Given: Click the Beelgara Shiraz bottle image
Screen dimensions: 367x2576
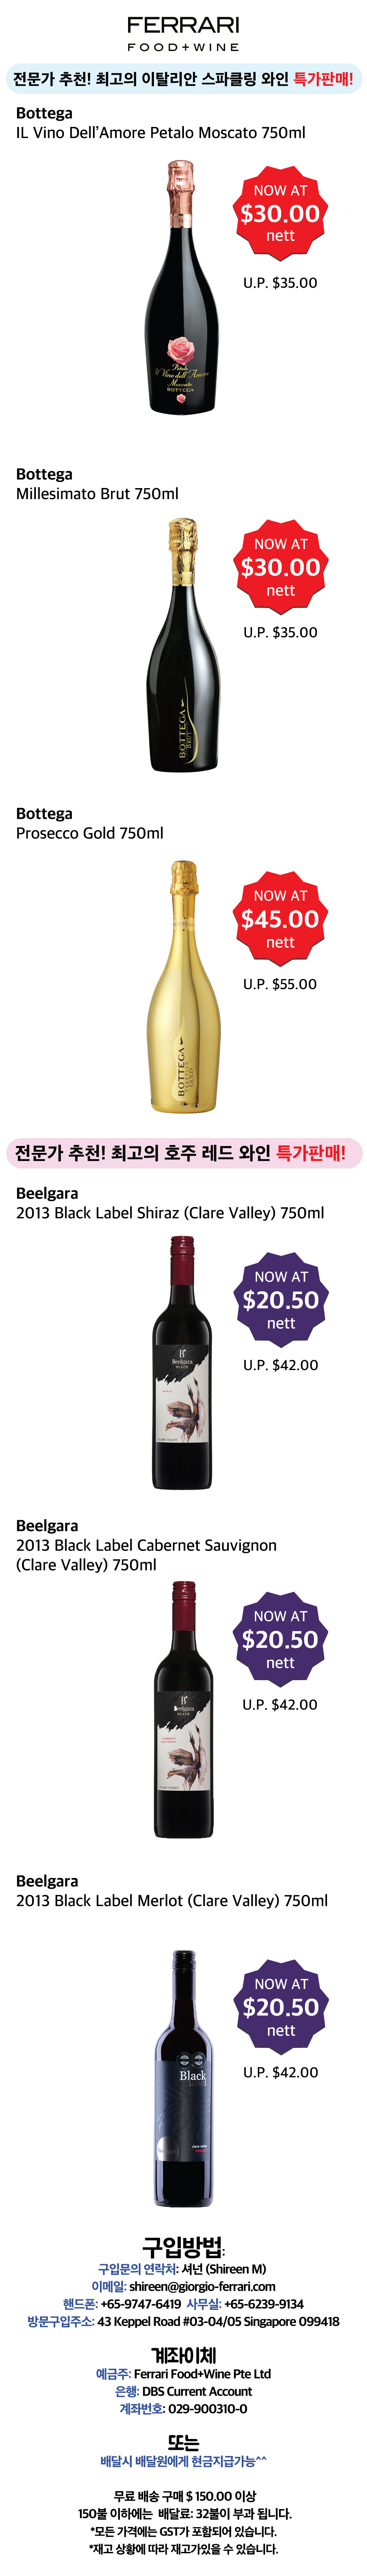Looking at the screenshot, I should coord(182,1362).
